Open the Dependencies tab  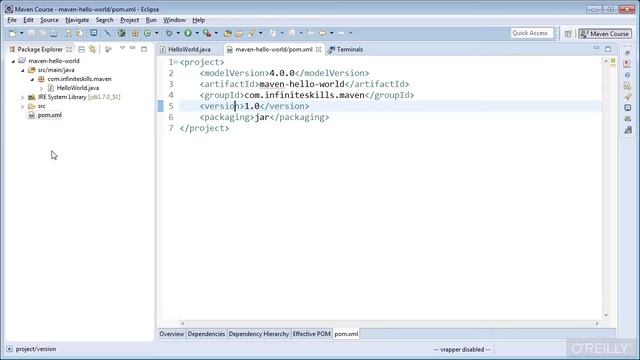pos(206,334)
